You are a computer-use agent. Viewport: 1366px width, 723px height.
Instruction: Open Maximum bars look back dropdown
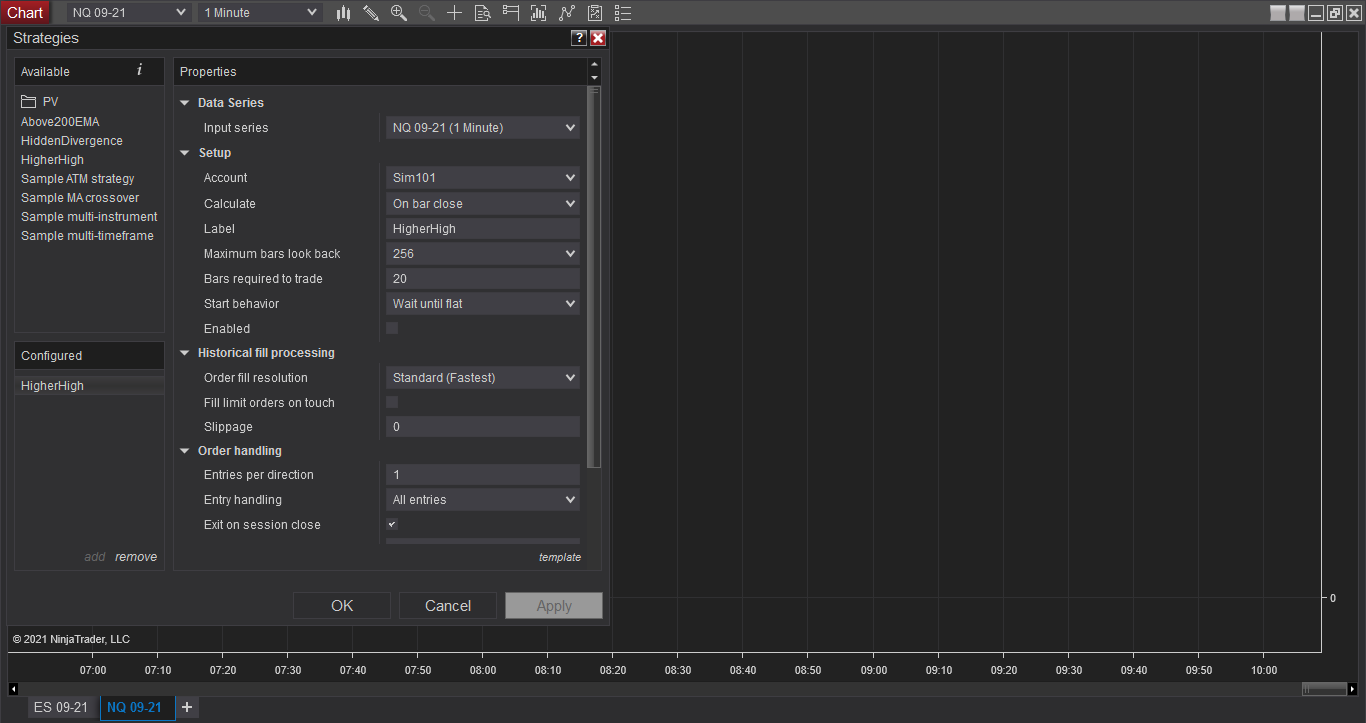coord(483,254)
